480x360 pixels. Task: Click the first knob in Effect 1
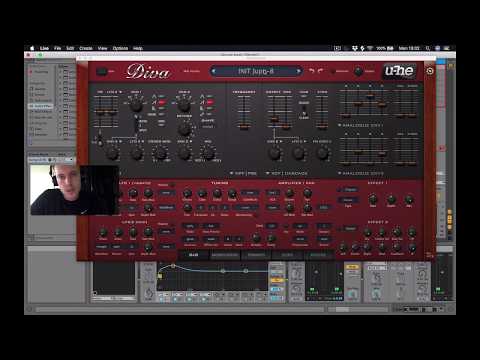pos(373,200)
